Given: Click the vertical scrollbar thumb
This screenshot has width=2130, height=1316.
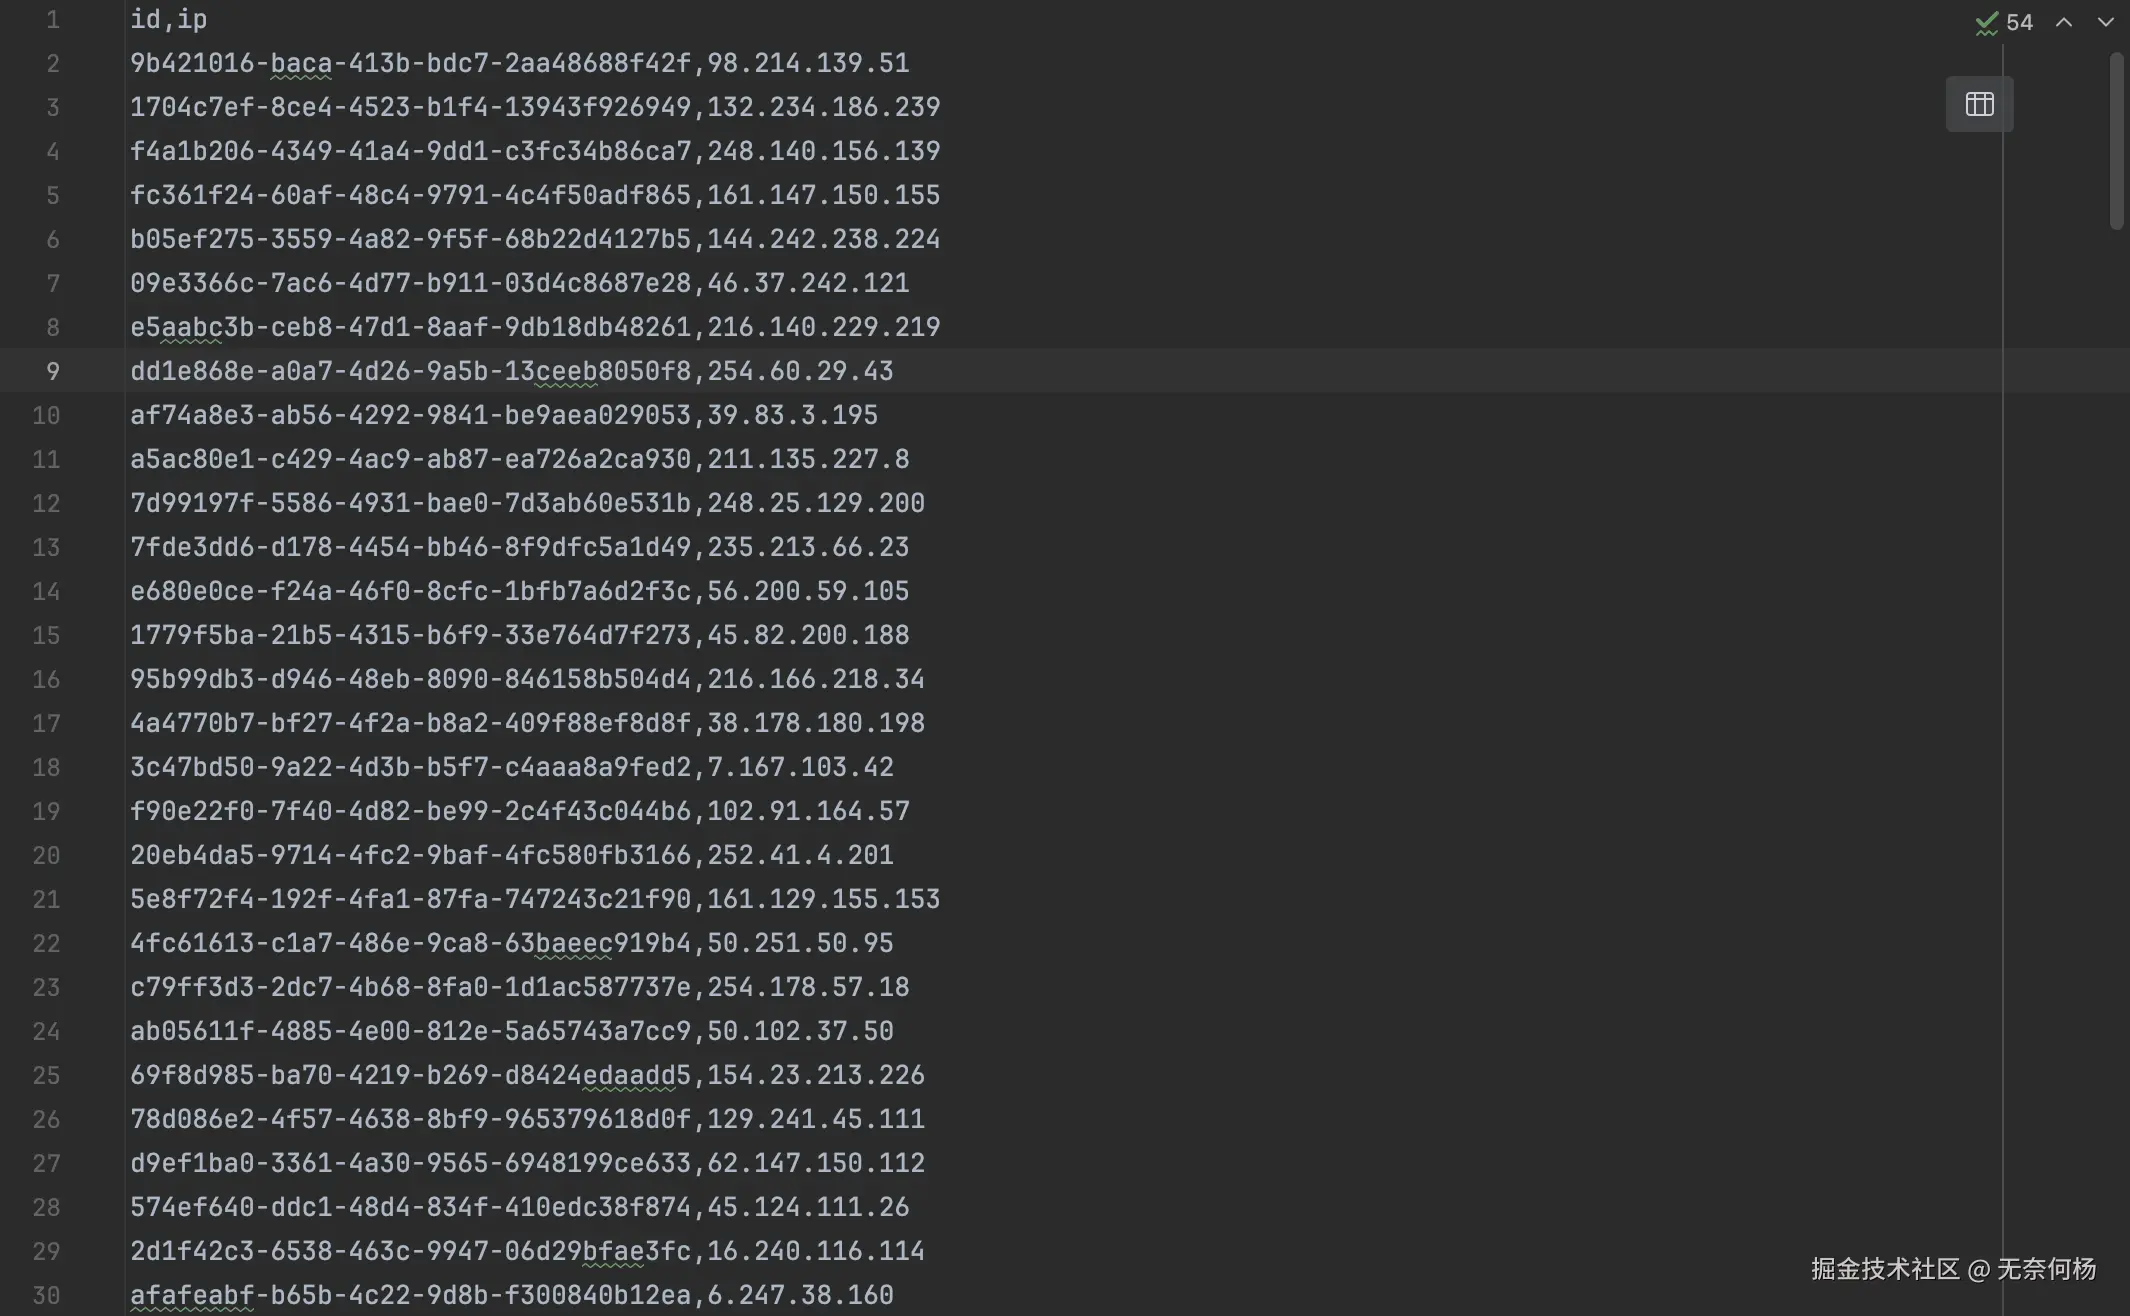Looking at the screenshot, I should click(2116, 140).
